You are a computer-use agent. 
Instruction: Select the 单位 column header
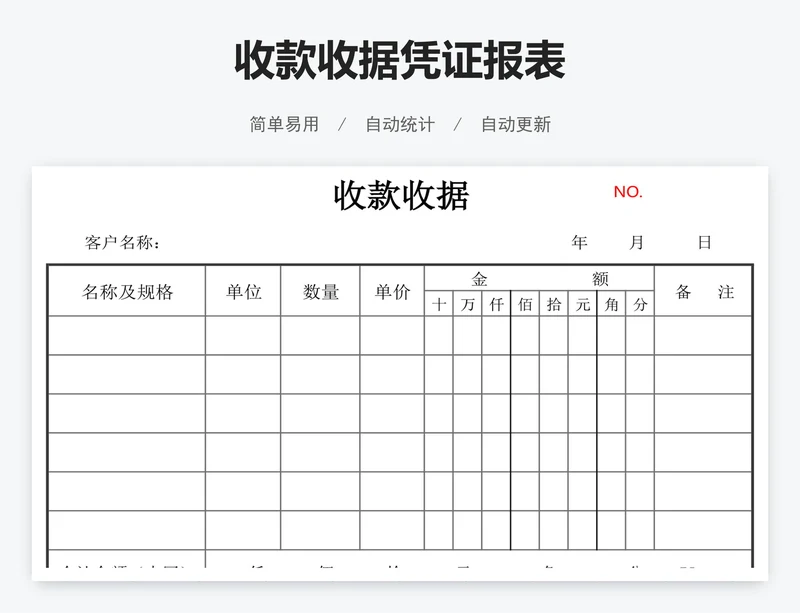243,292
